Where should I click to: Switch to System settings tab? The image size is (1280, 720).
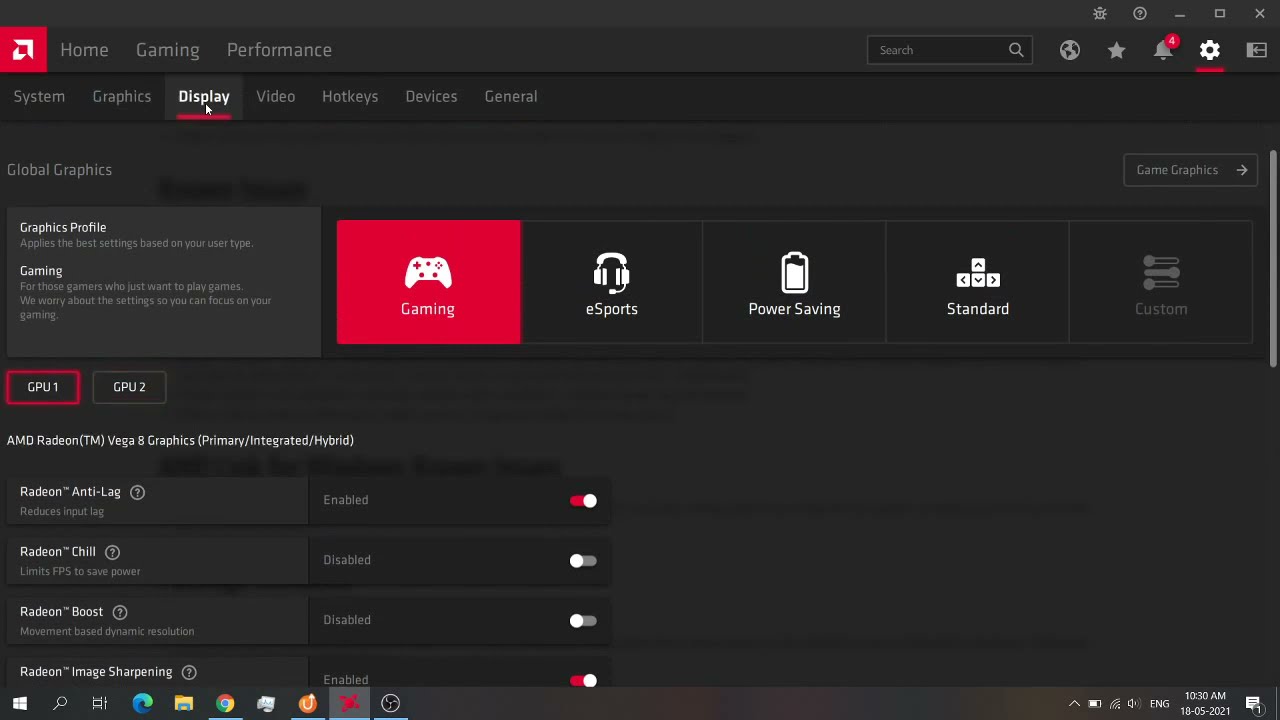pyautogui.click(x=39, y=97)
